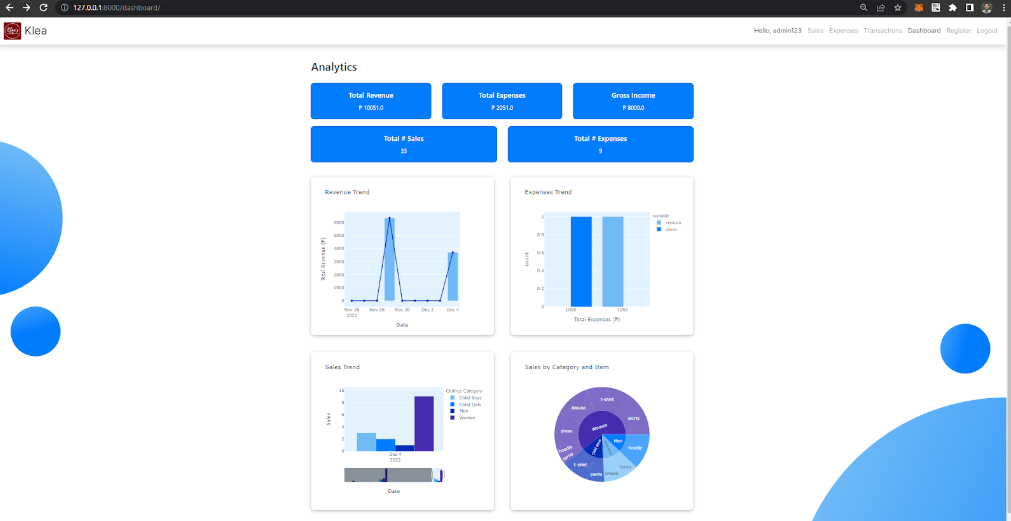This screenshot has height=521, width=1011.
Task: Click the dark blue store expenses bar
Action: click(x=581, y=262)
